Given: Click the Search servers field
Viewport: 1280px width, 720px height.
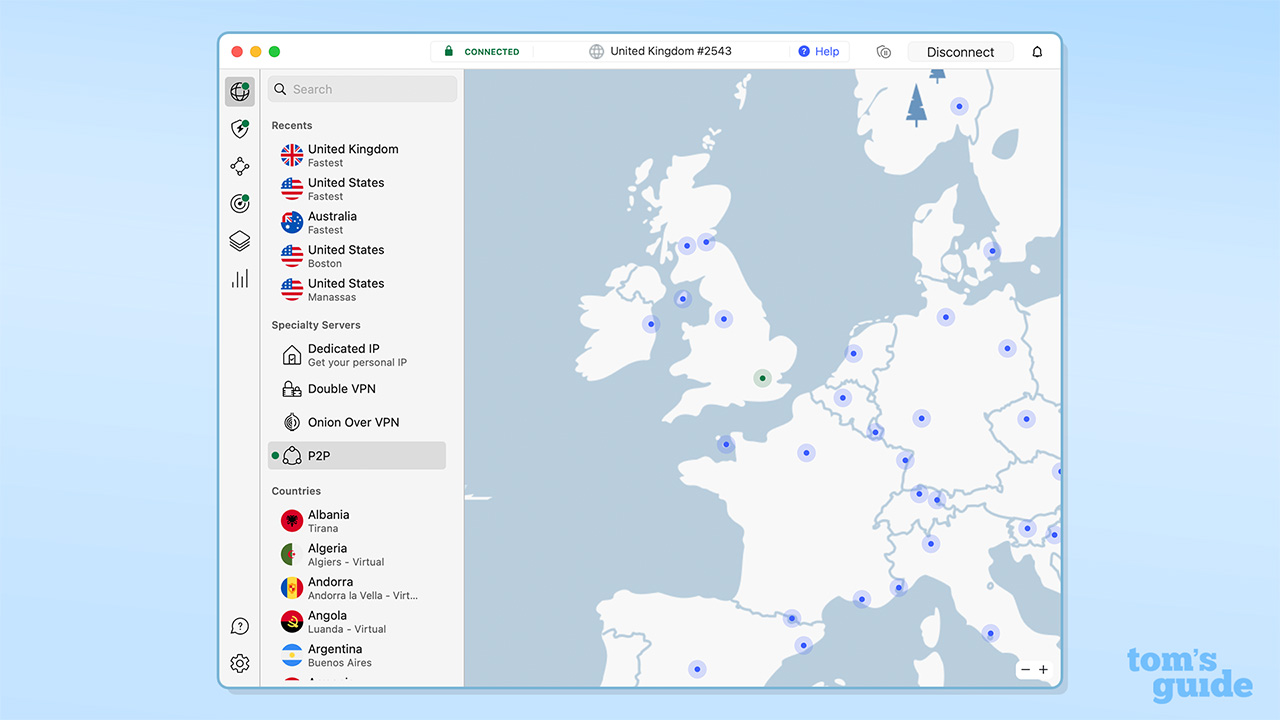Looking at the screenshot, I should [x=362, y=89].
